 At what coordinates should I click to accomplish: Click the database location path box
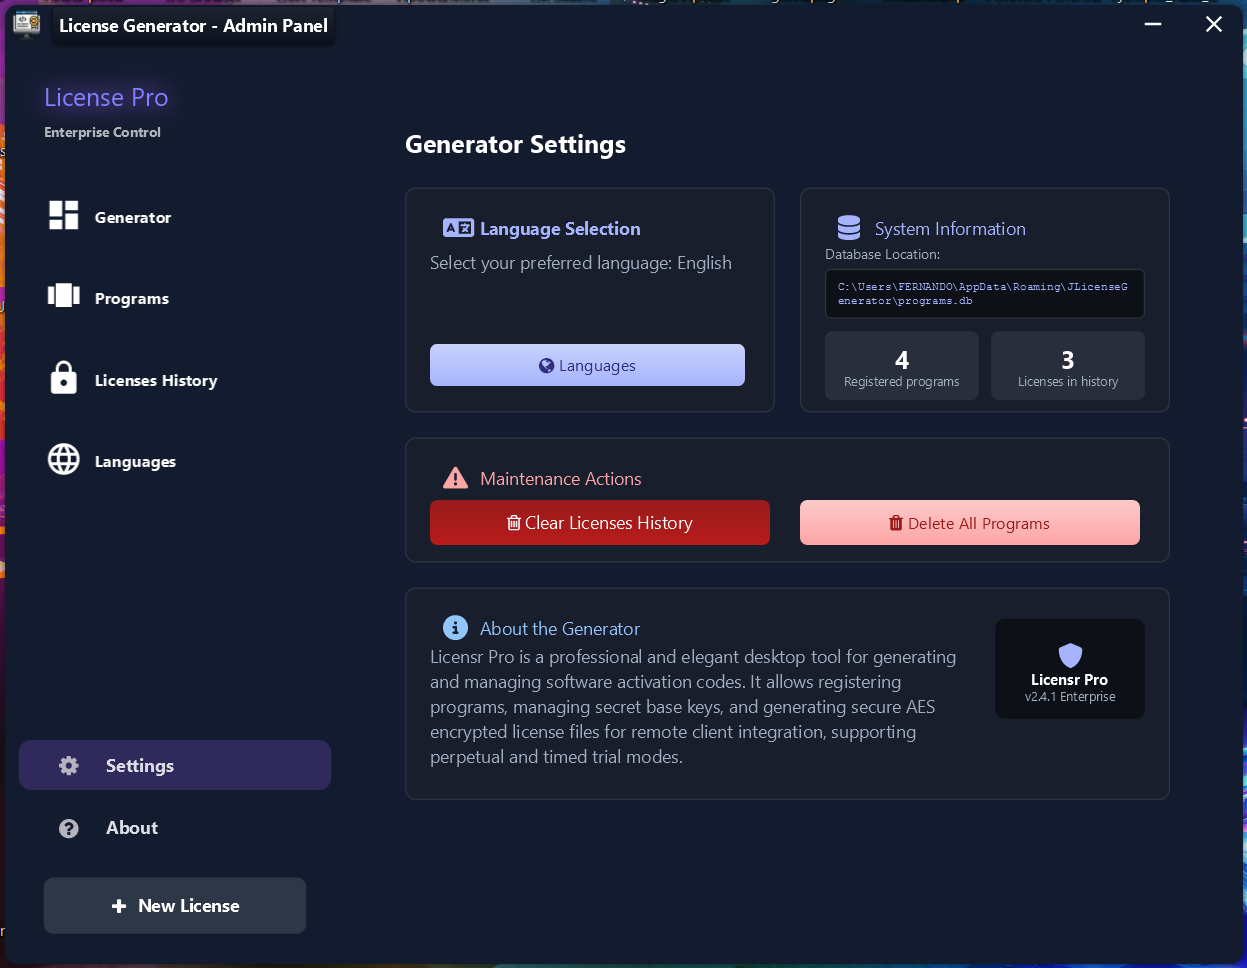[985, 294]
